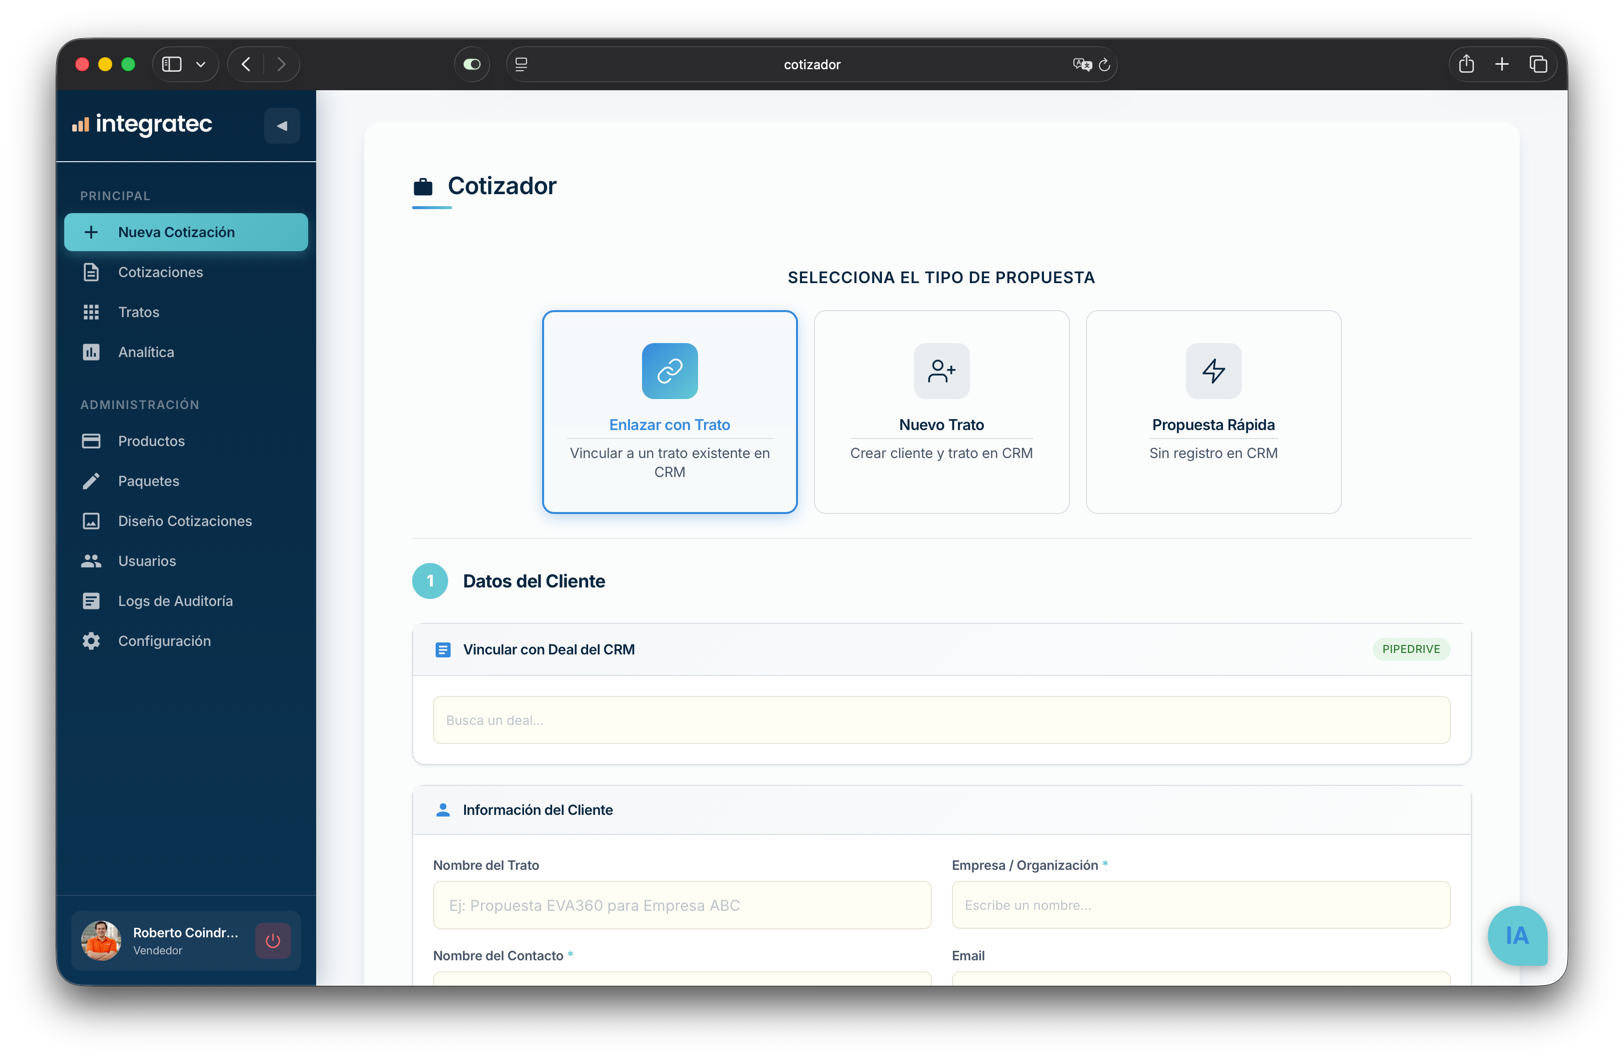Click the Nueva Cotización button

pos(186,231)
